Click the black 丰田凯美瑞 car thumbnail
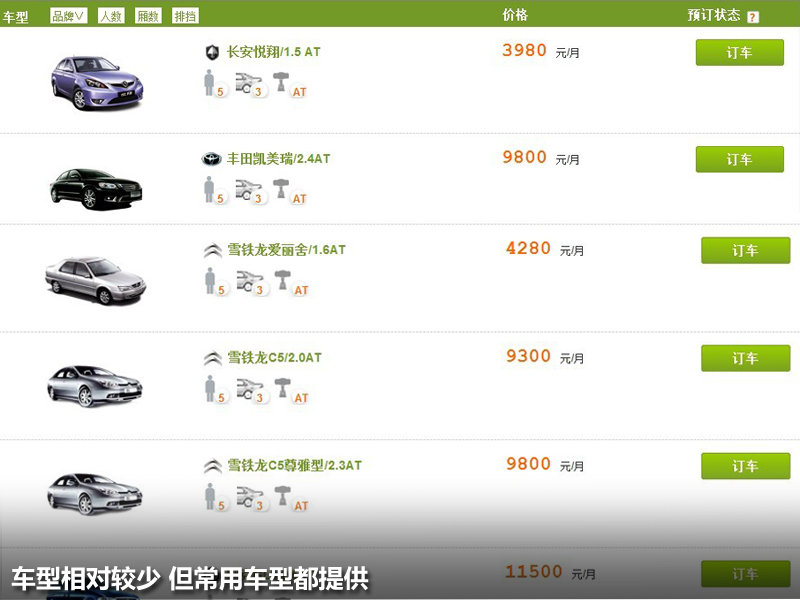This screenshot has width=800, height=600. [96, 189]
